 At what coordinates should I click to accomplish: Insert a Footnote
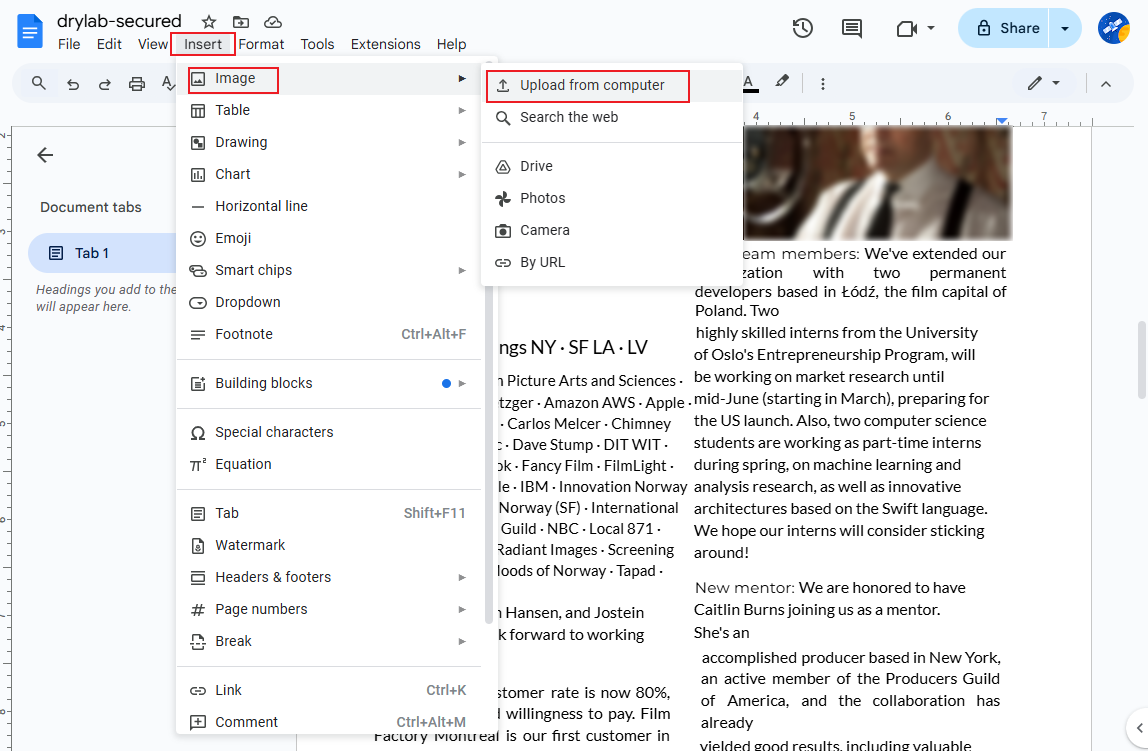(x=329, y=335)
